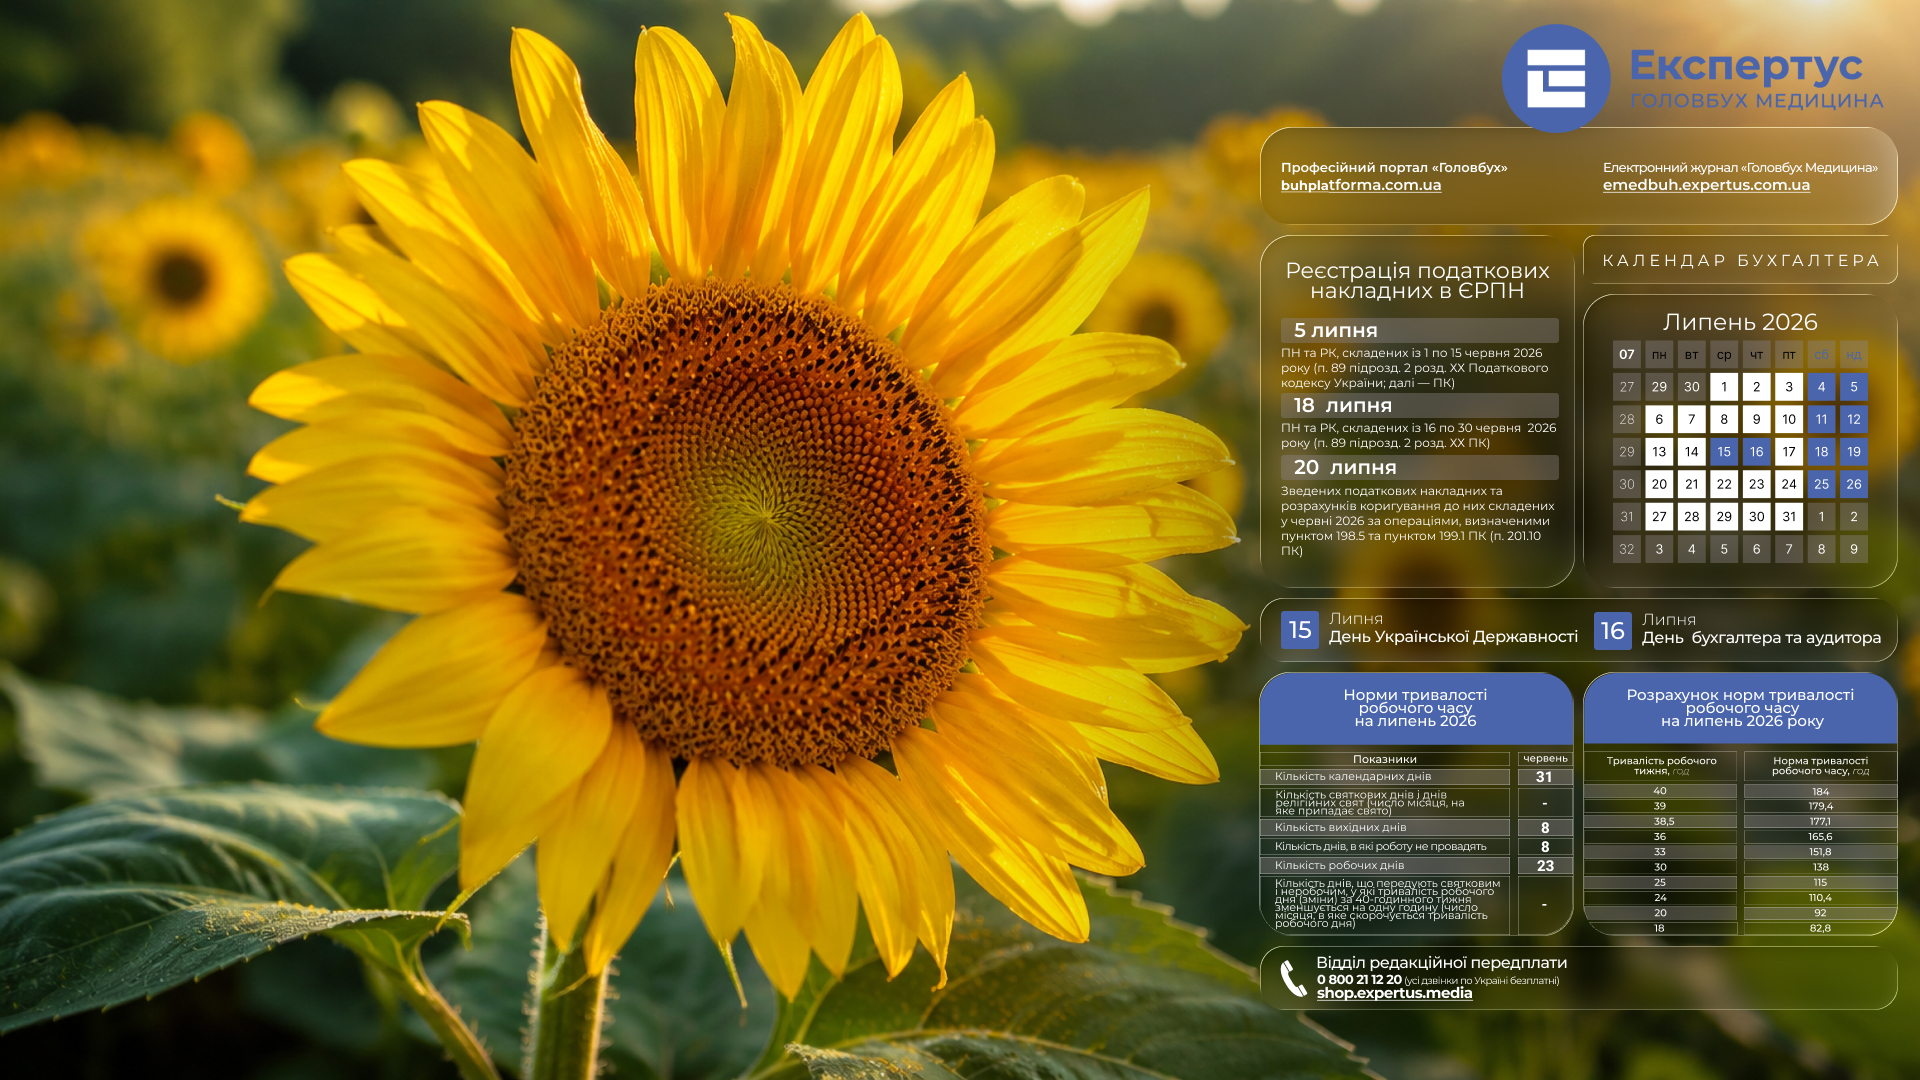Viewport: 1920px width, 1080px height.
Task: Click the 82,8 hours norm value
Action: [1820, 929]
